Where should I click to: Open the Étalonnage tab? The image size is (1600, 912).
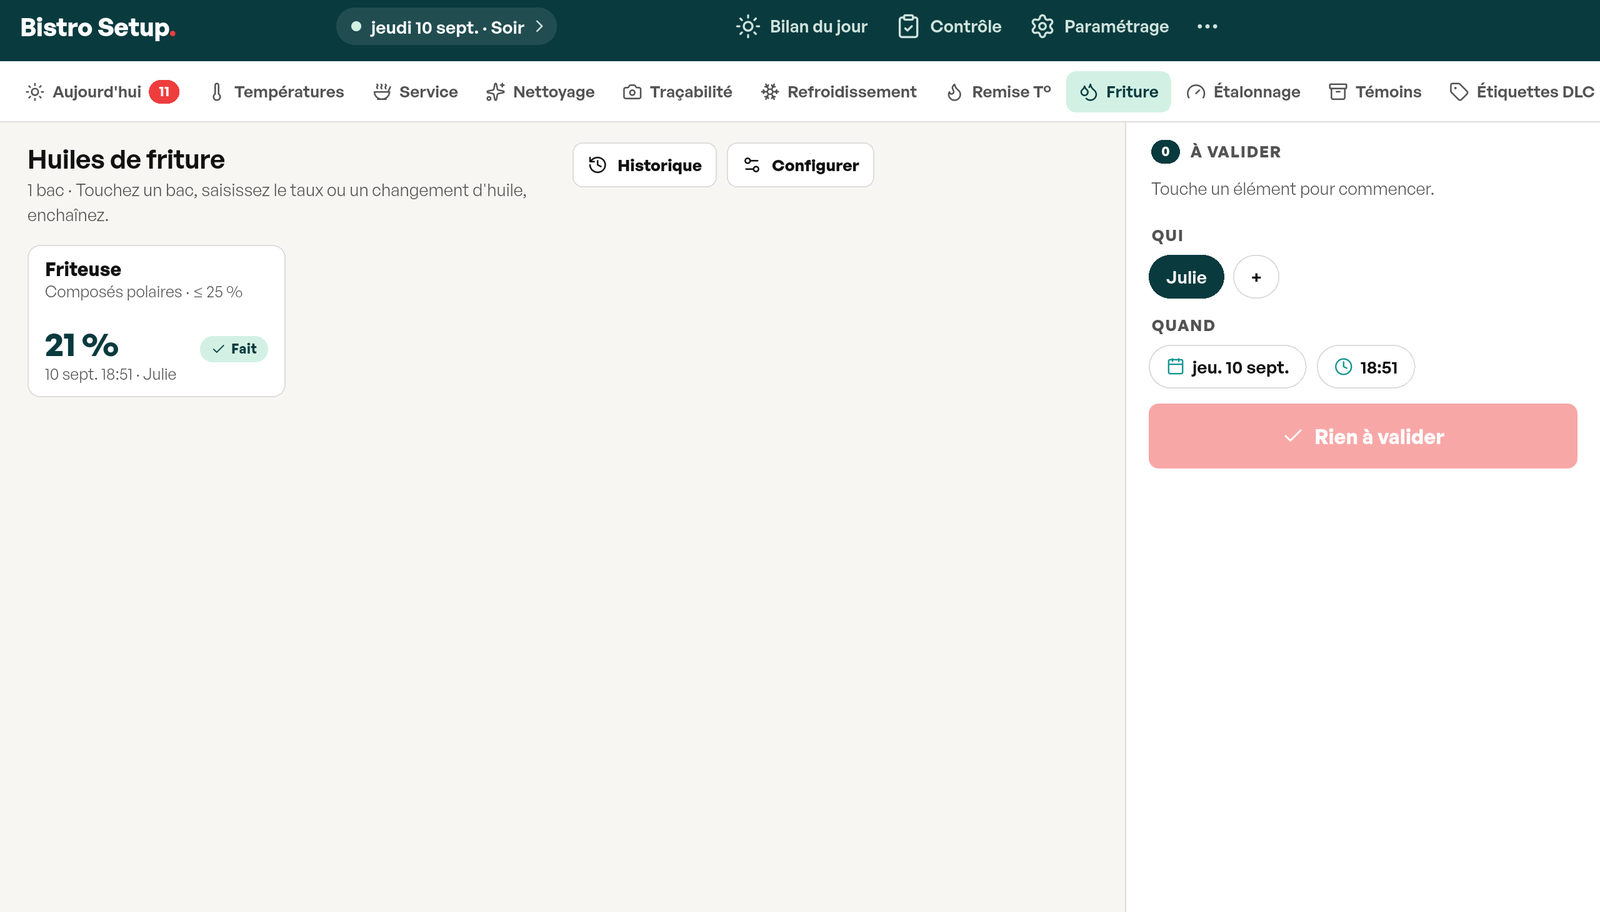1243,92
